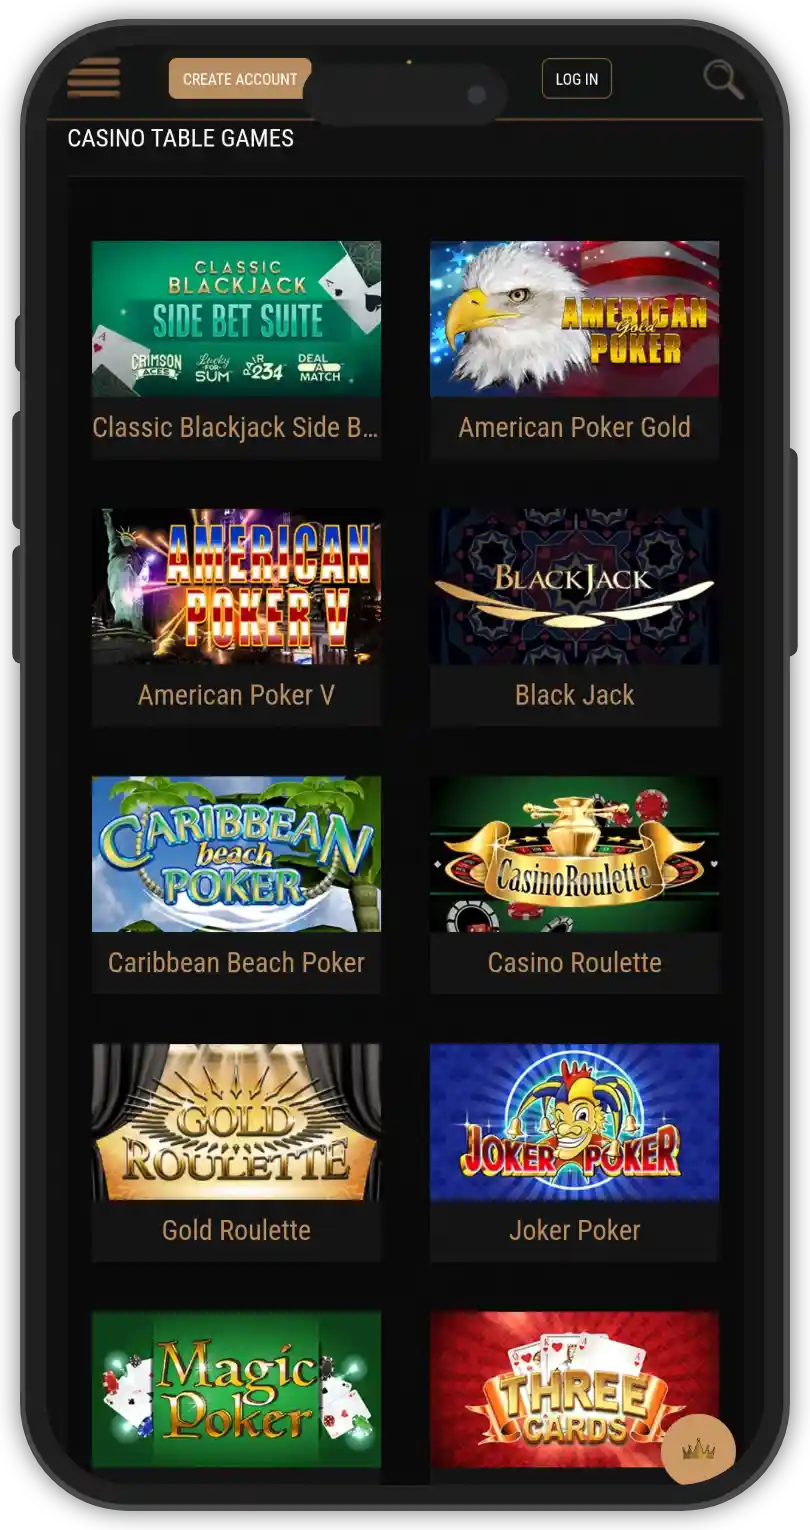Open American Poker Gold eagle thumbnail

click(x=575, y=319)
